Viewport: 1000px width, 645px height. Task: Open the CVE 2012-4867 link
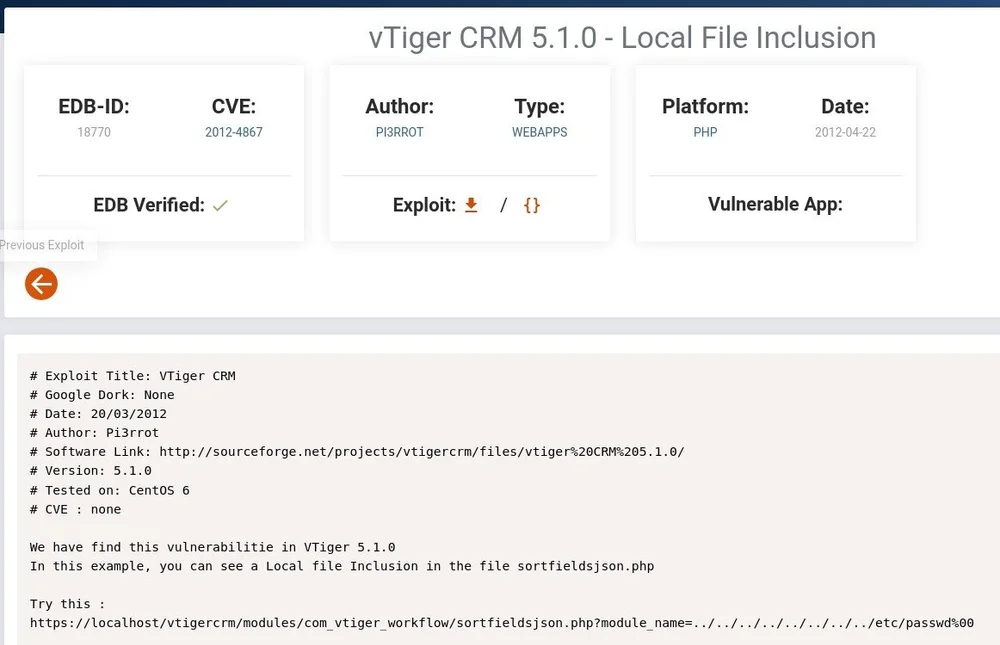233,132
